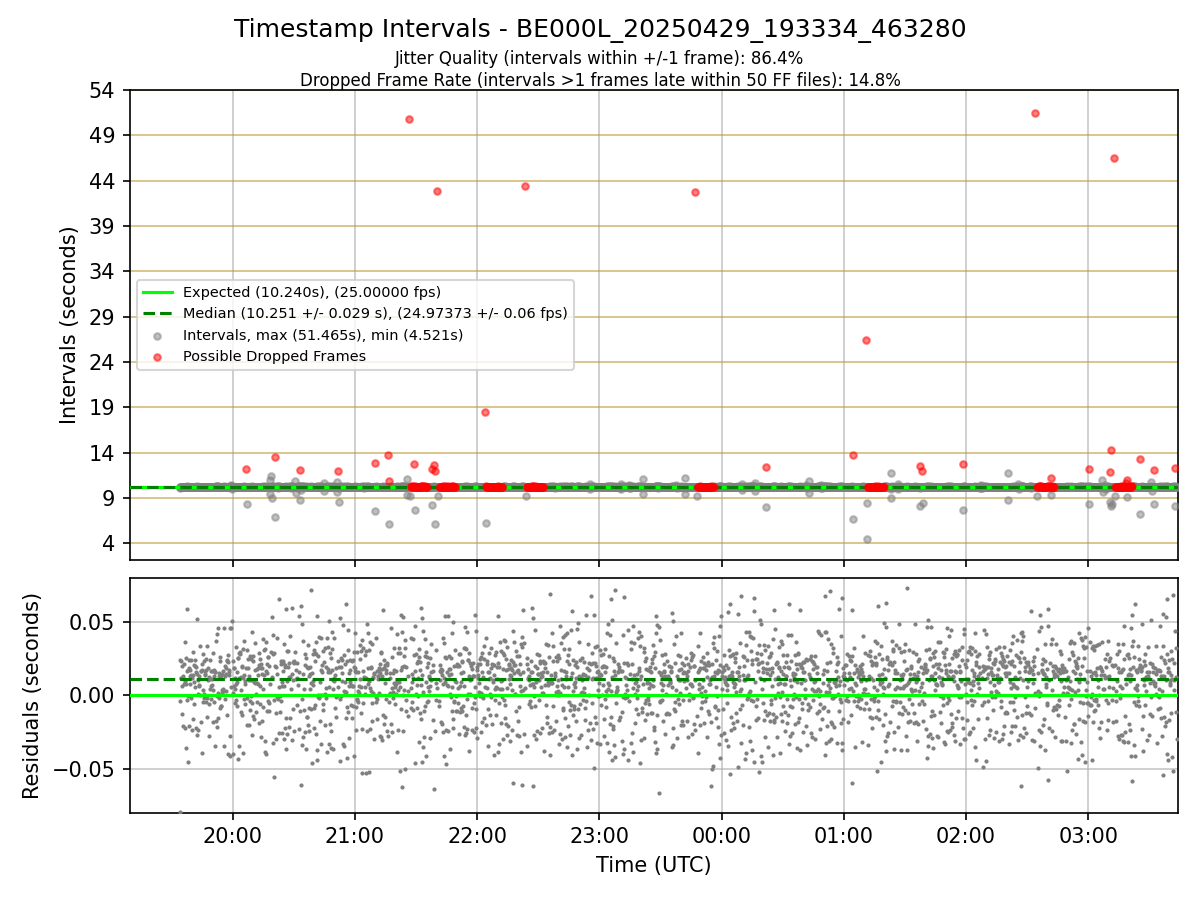Click the 'Dropped Frame Rate' subtitle showing 14.8%

[x=600, y=80]
